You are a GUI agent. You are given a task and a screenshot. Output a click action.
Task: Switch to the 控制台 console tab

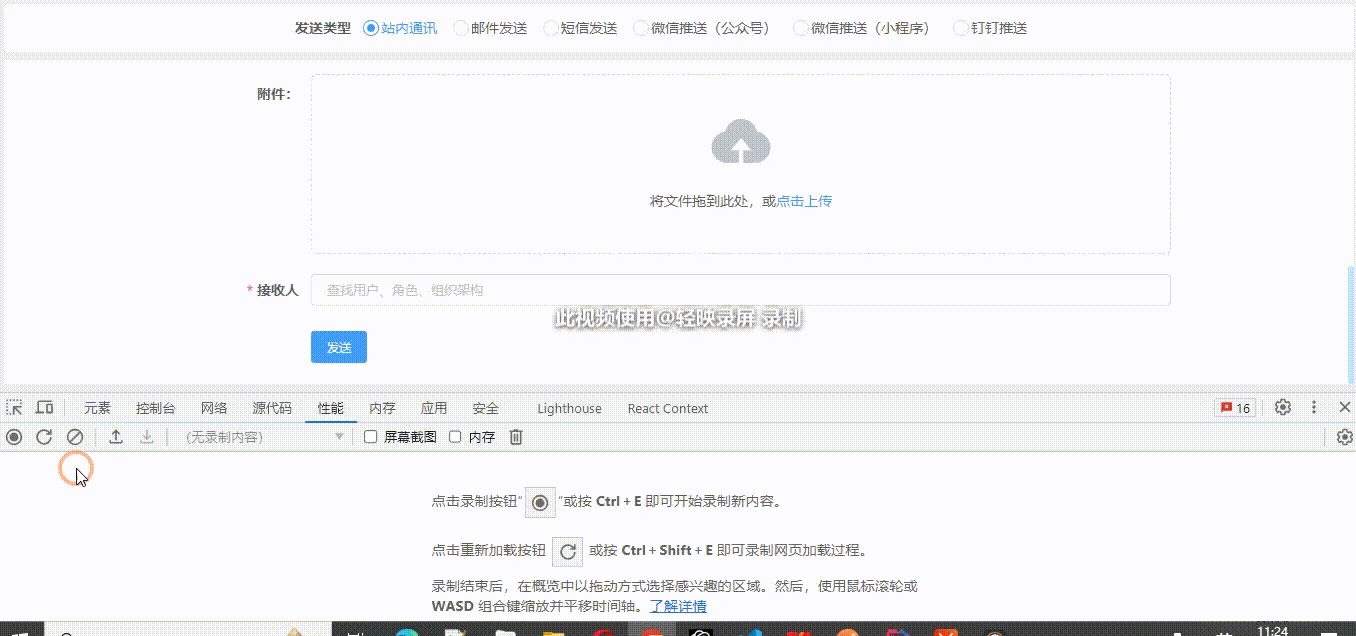(155, 407)
